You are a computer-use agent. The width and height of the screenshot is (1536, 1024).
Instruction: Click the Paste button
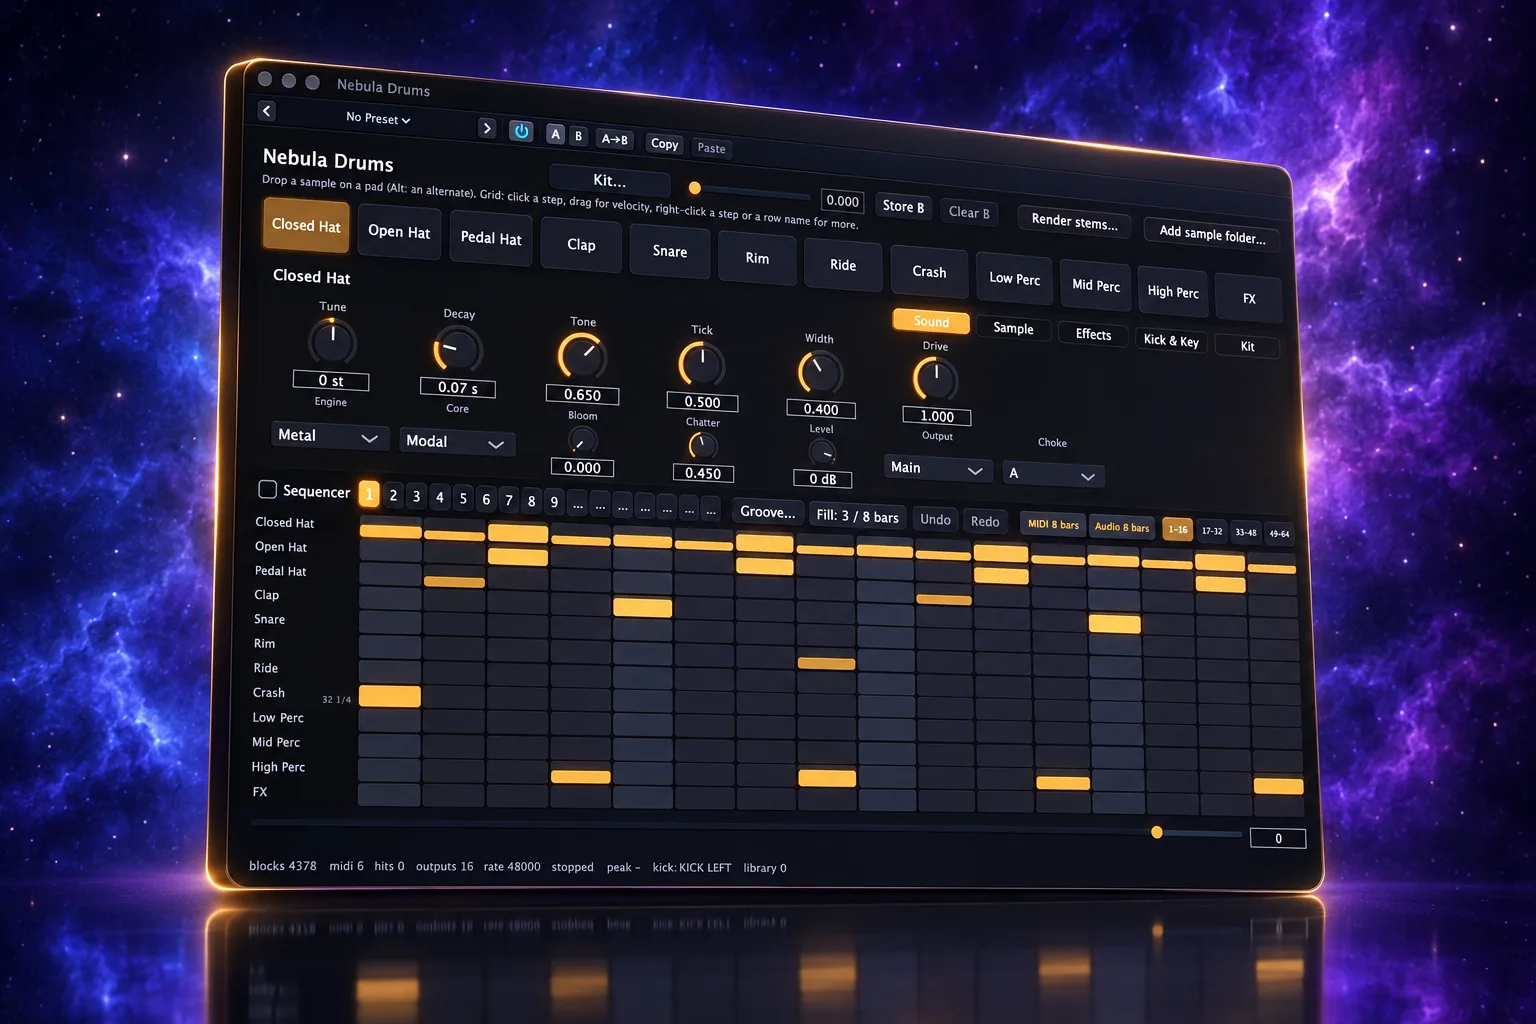point(711,148)
